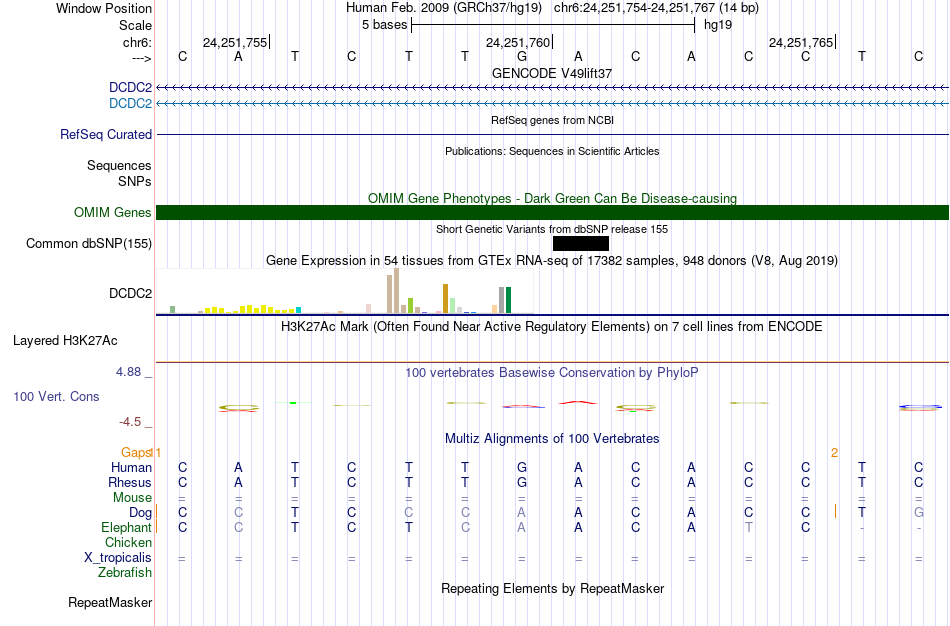The image size is (950, 626).
Task: Click the DCDC2 label beside GTEx chart
Action: [130, 293]
